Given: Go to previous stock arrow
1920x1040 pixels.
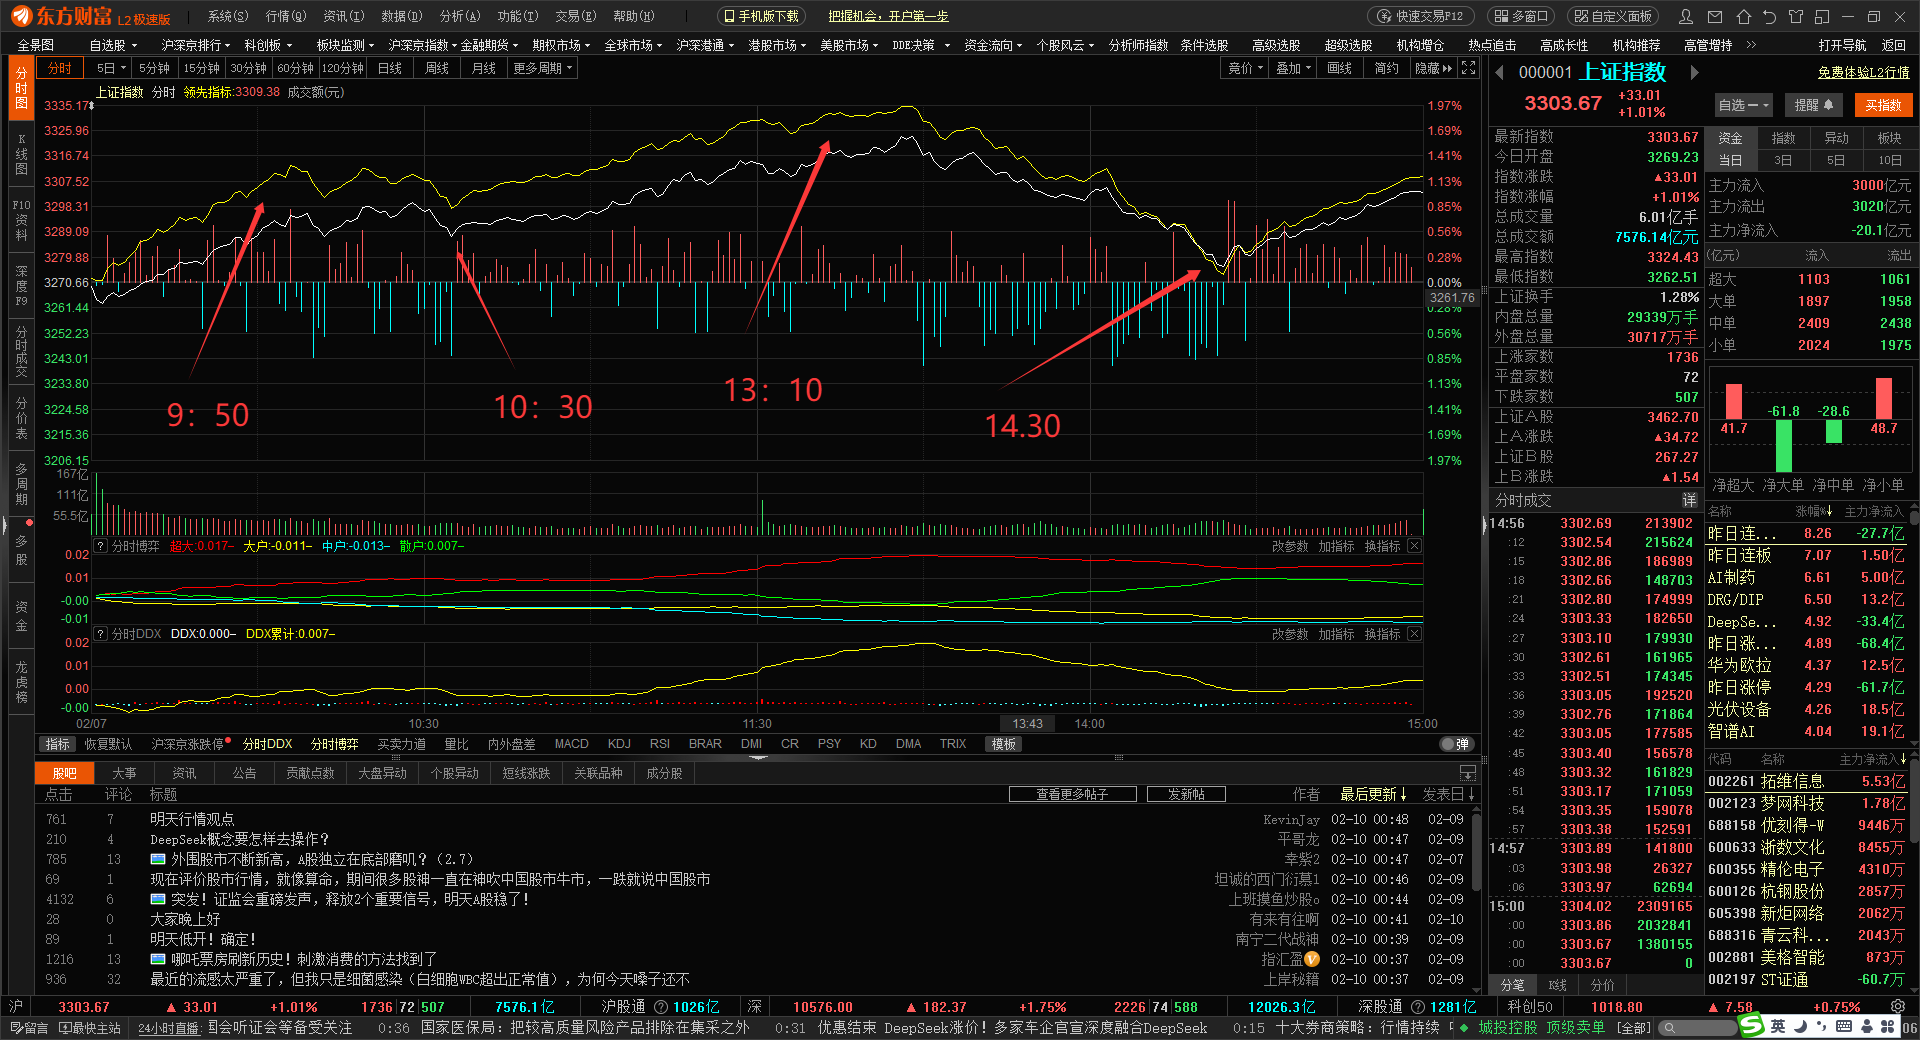Looking at the screenshot, I should pos(1499,72).
